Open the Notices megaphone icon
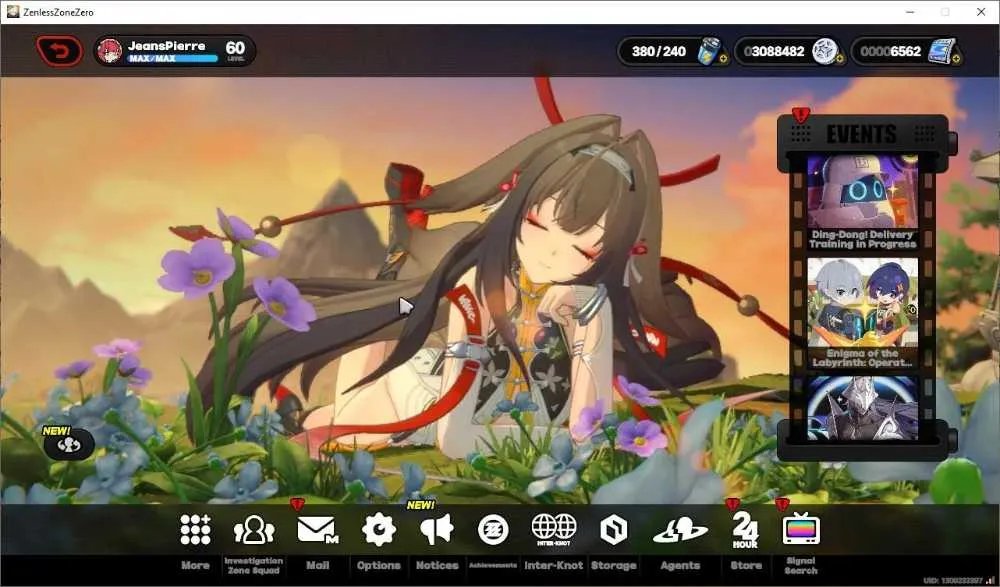The image size is (1000, 587). 437,530
